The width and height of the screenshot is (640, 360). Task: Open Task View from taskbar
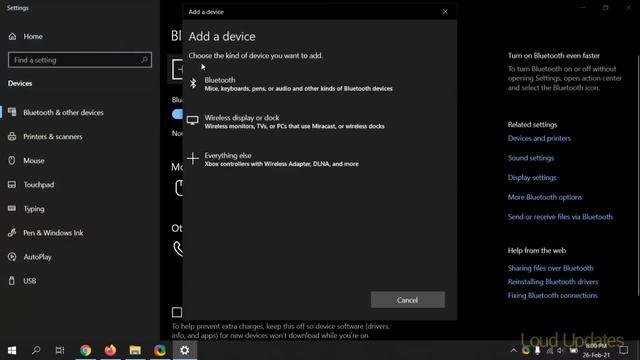tap(60, 350)
